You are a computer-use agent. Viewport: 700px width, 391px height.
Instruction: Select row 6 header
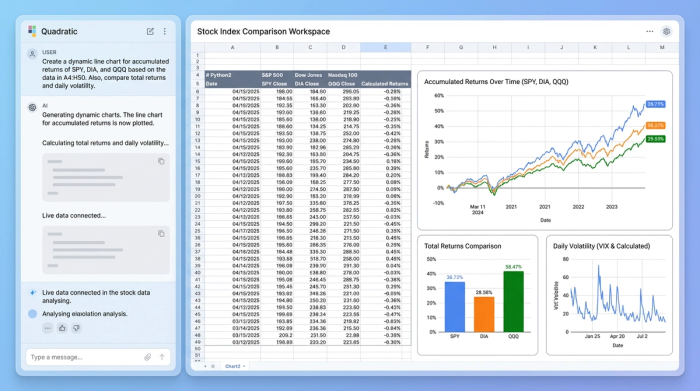click(197, 92)
